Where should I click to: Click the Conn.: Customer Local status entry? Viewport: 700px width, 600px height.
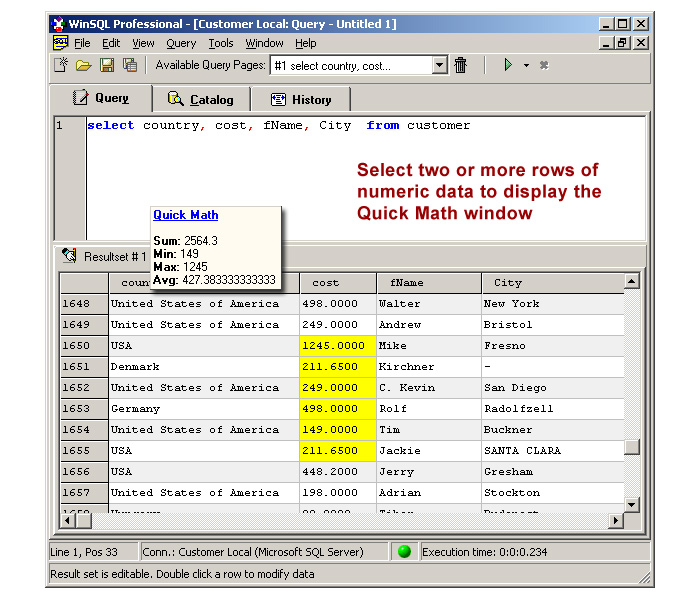(x=264, y=552)
